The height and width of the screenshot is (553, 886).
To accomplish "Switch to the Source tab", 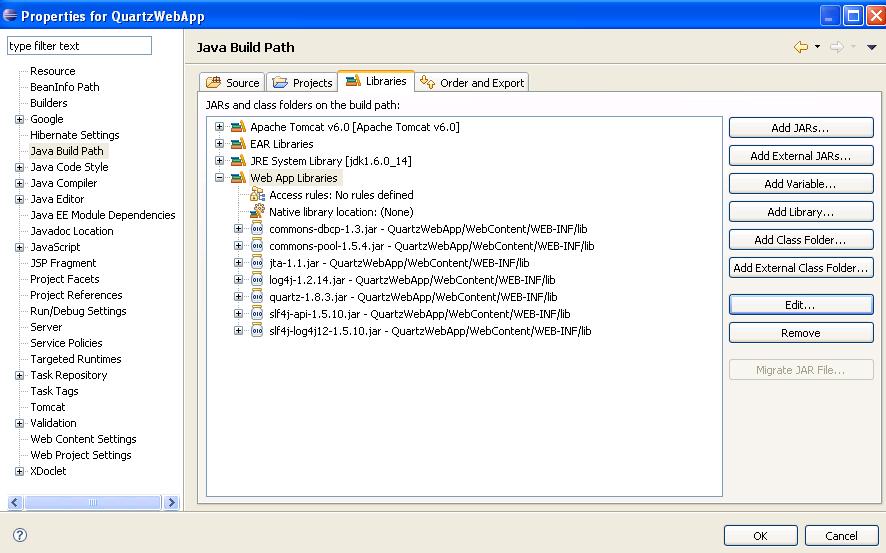I will [232, 82].
